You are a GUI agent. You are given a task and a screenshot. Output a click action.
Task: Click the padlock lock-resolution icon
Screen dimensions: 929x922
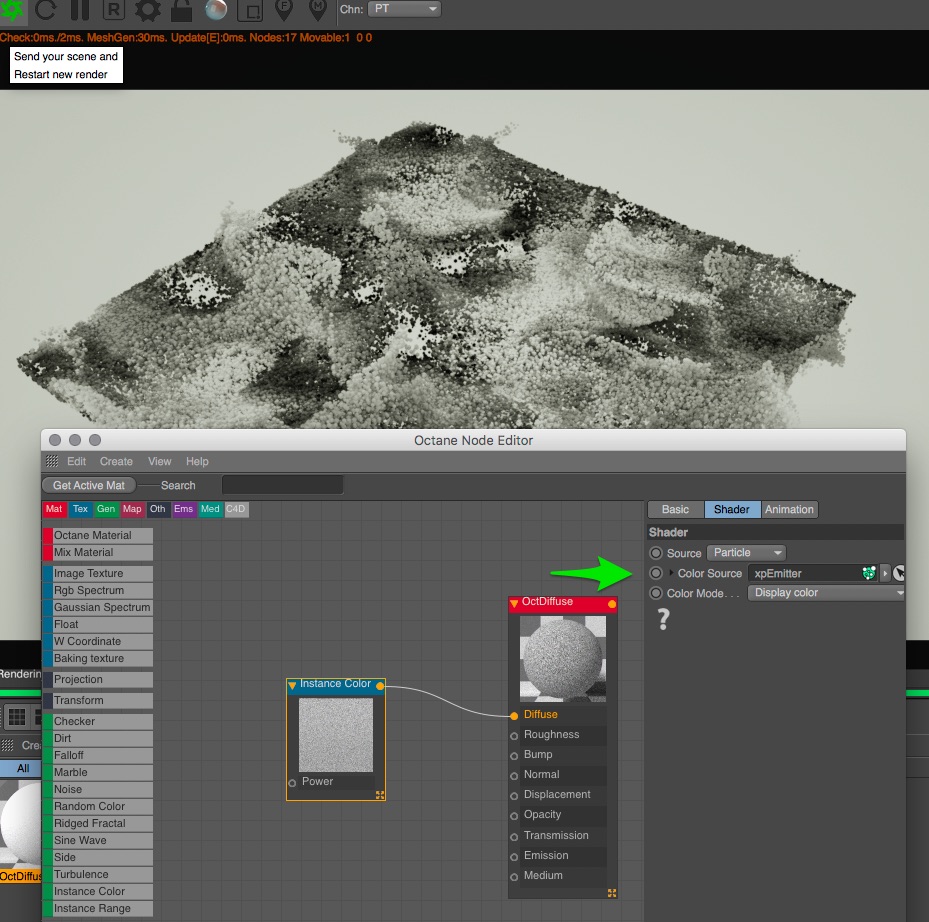coord(181,11)
